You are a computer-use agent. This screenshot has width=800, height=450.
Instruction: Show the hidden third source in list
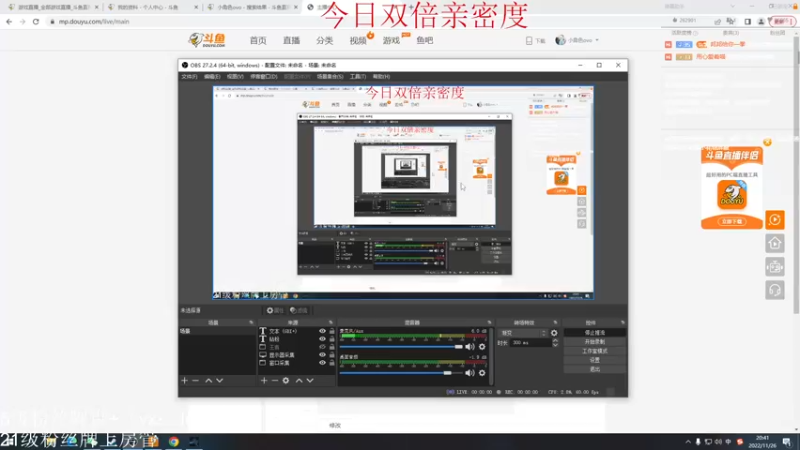point(322,347)
